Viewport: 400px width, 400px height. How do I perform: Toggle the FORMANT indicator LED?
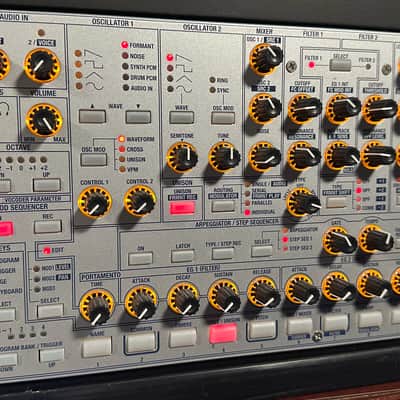pos(125,45)
